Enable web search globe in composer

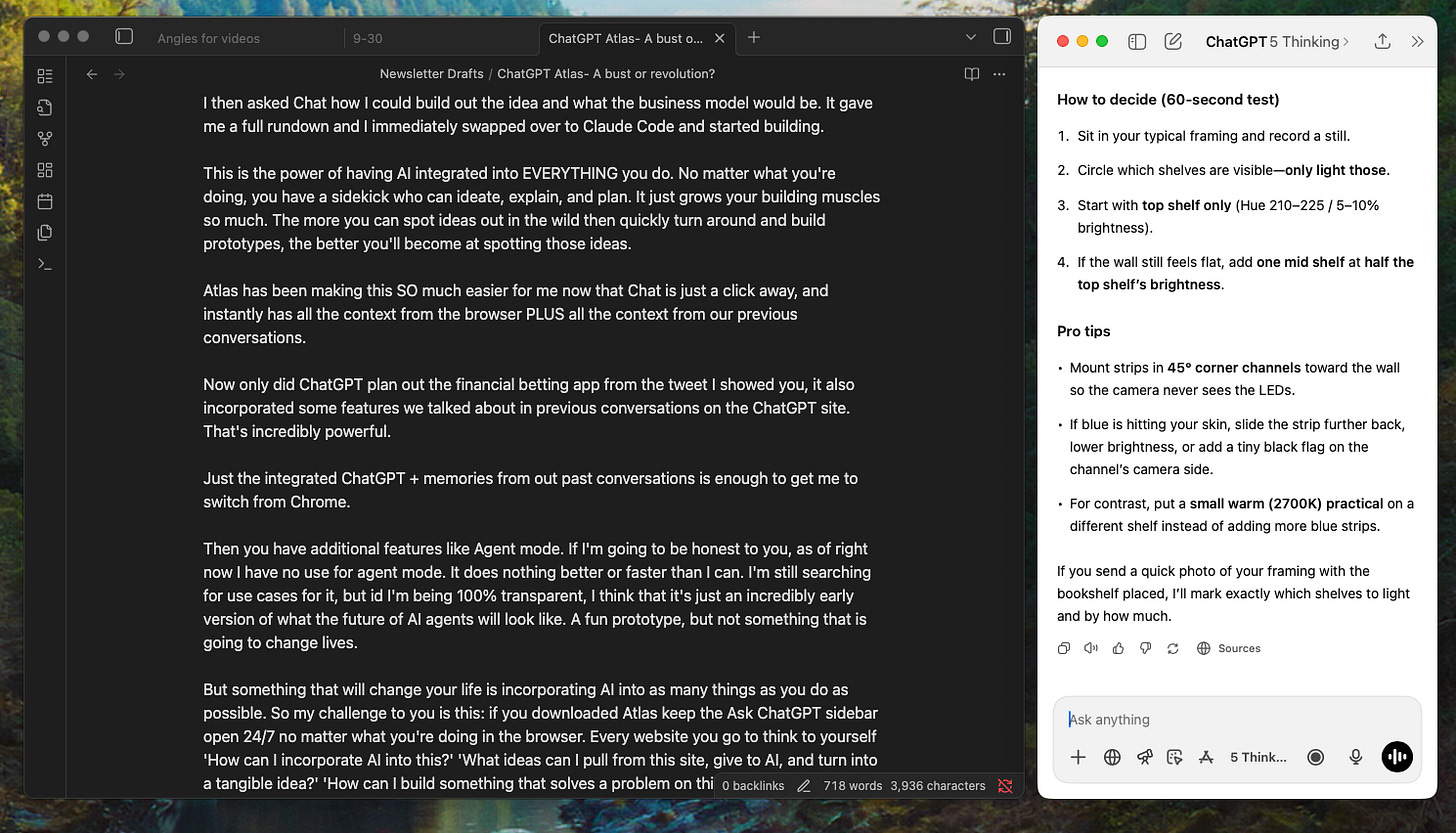[1112, 757]
